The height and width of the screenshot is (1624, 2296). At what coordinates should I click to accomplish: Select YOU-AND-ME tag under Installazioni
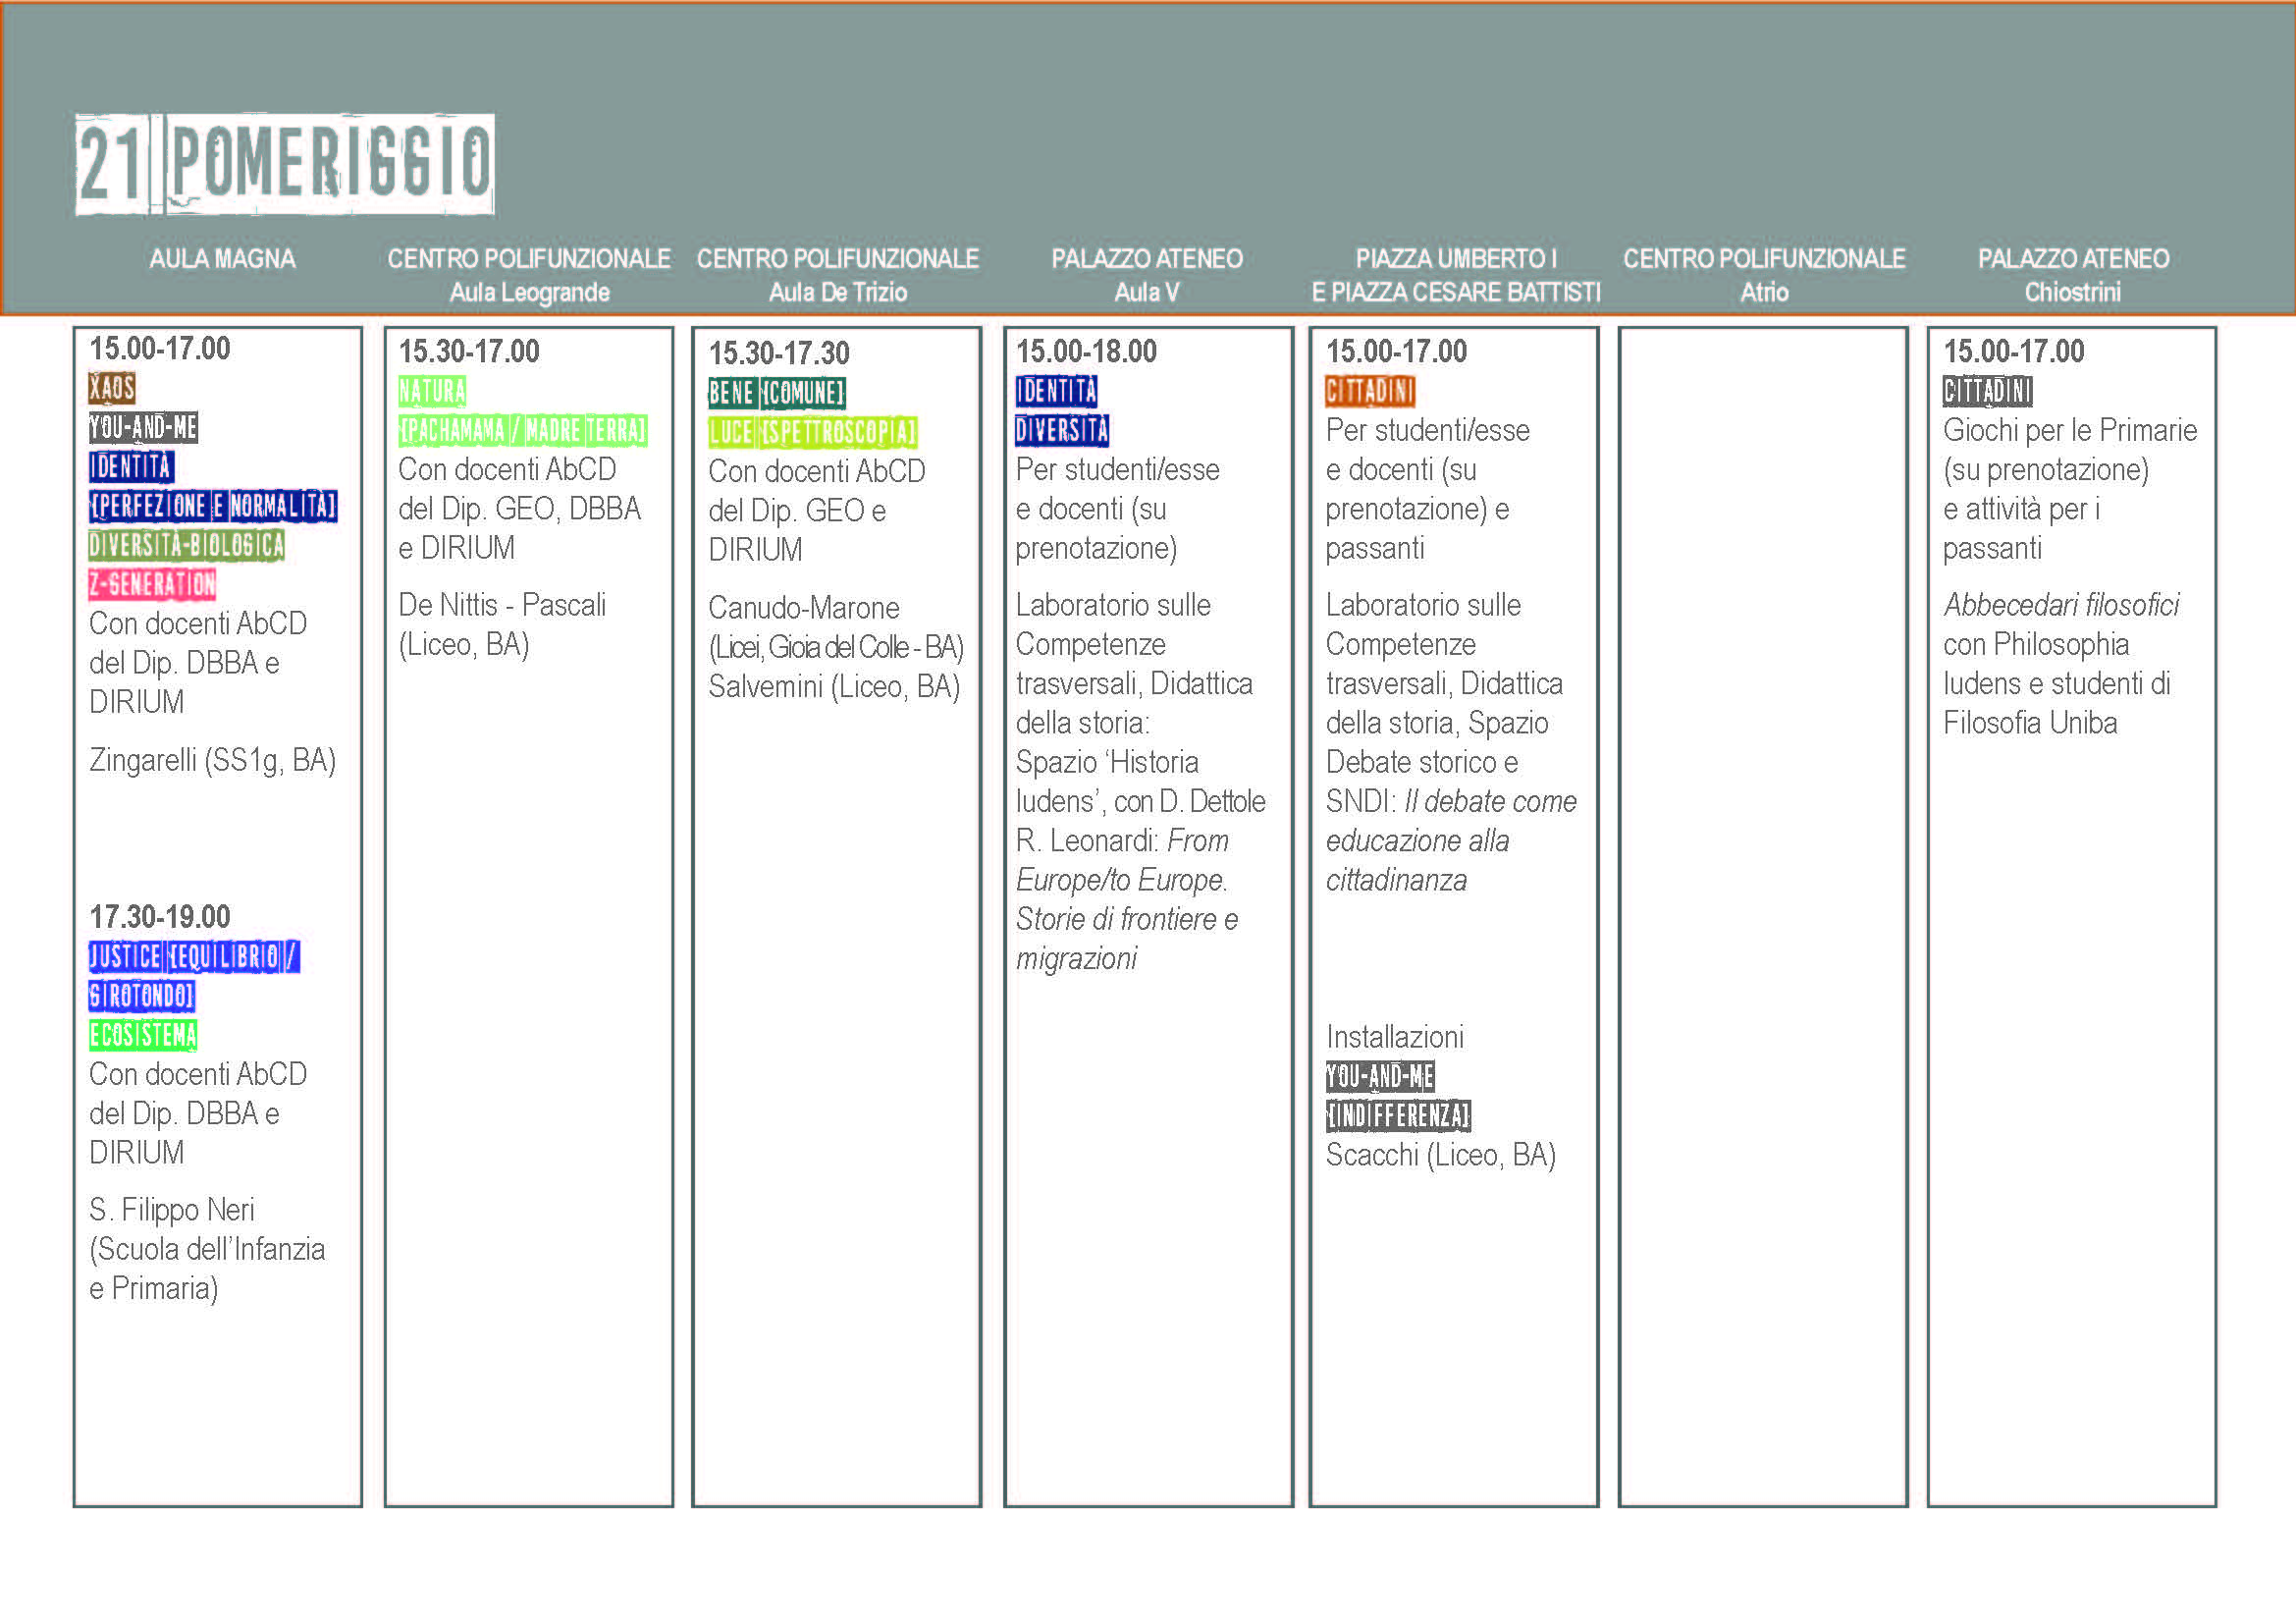click(1380, 1077)
